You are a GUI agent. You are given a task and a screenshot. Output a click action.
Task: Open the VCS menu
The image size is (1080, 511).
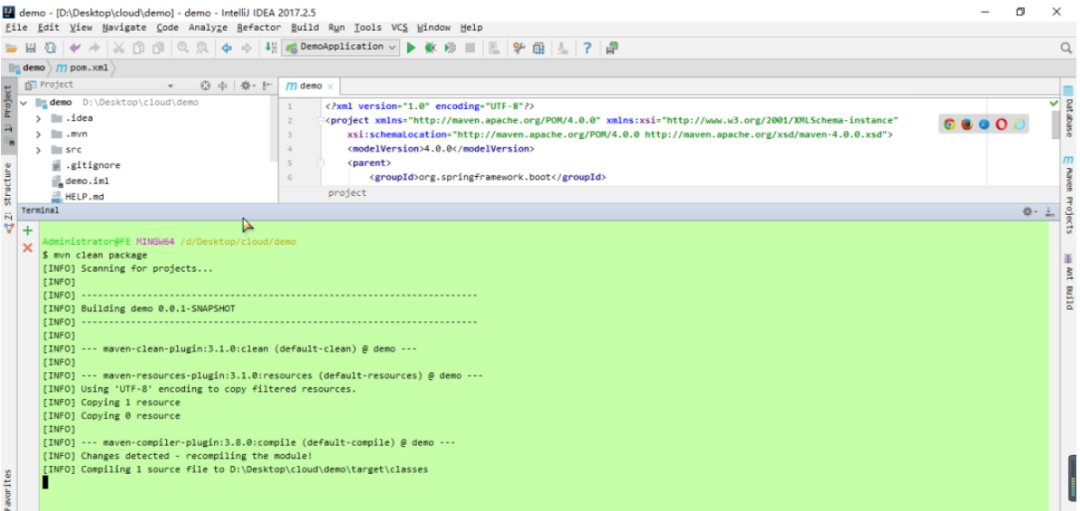pyautogui.click(x=399, y=28)
